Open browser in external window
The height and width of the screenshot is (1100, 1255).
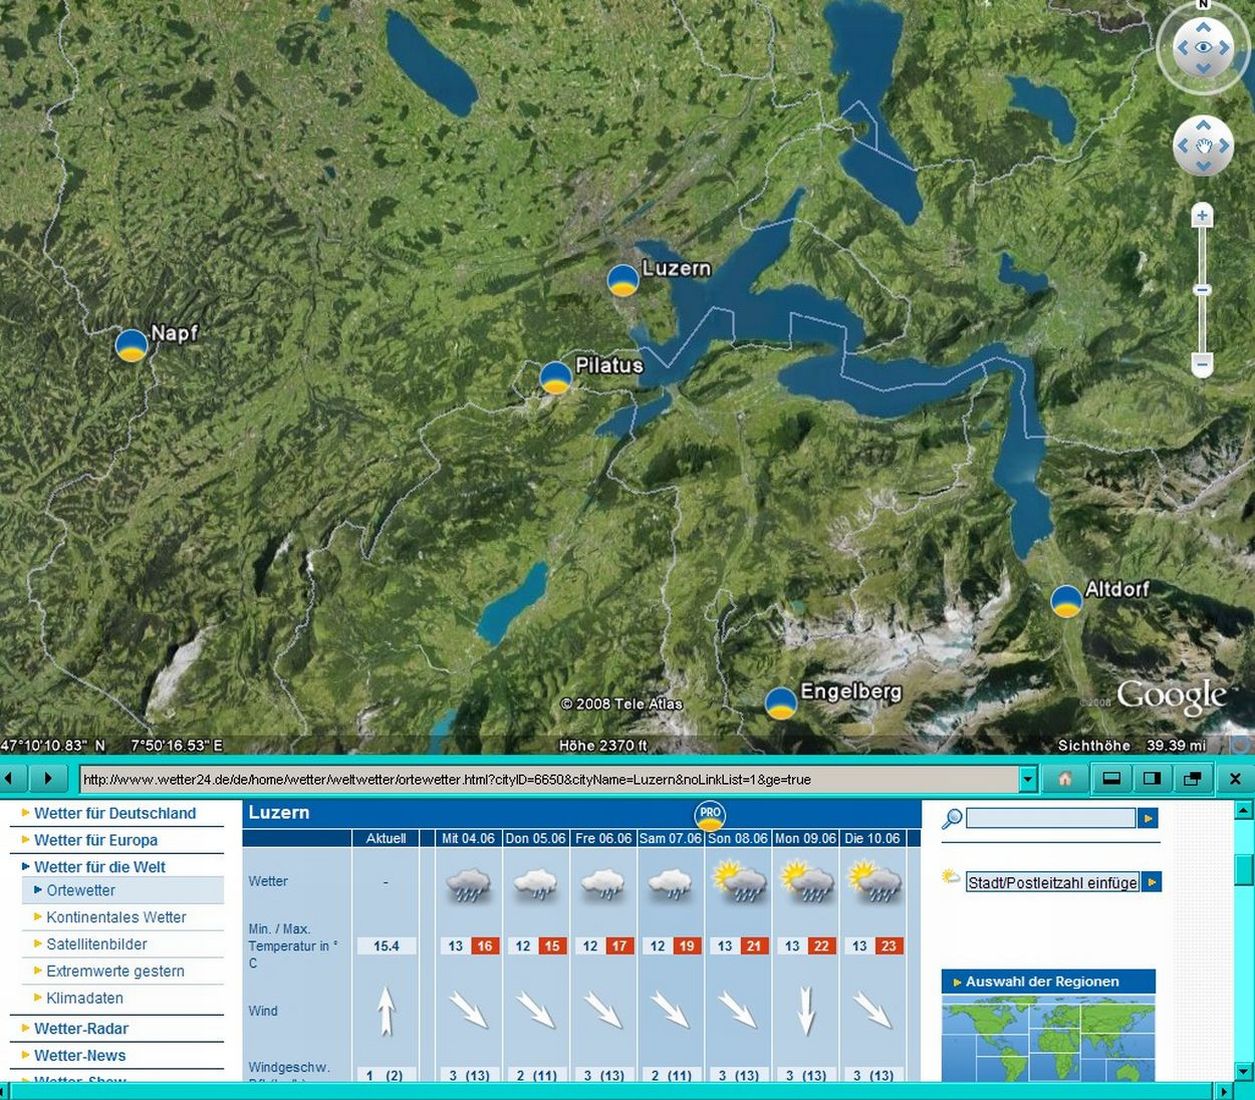tap(1192, 779)
